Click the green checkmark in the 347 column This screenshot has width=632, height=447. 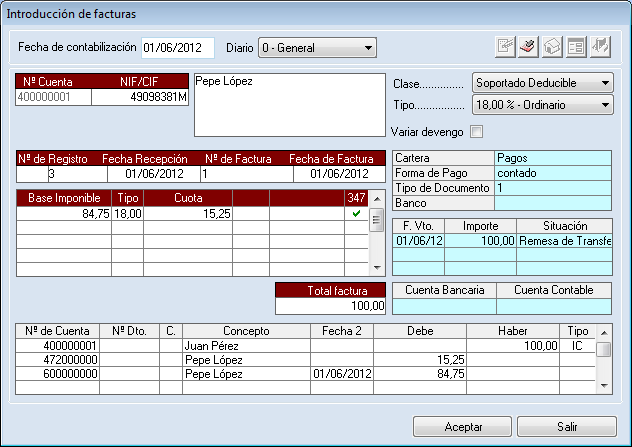pos(357,213)
